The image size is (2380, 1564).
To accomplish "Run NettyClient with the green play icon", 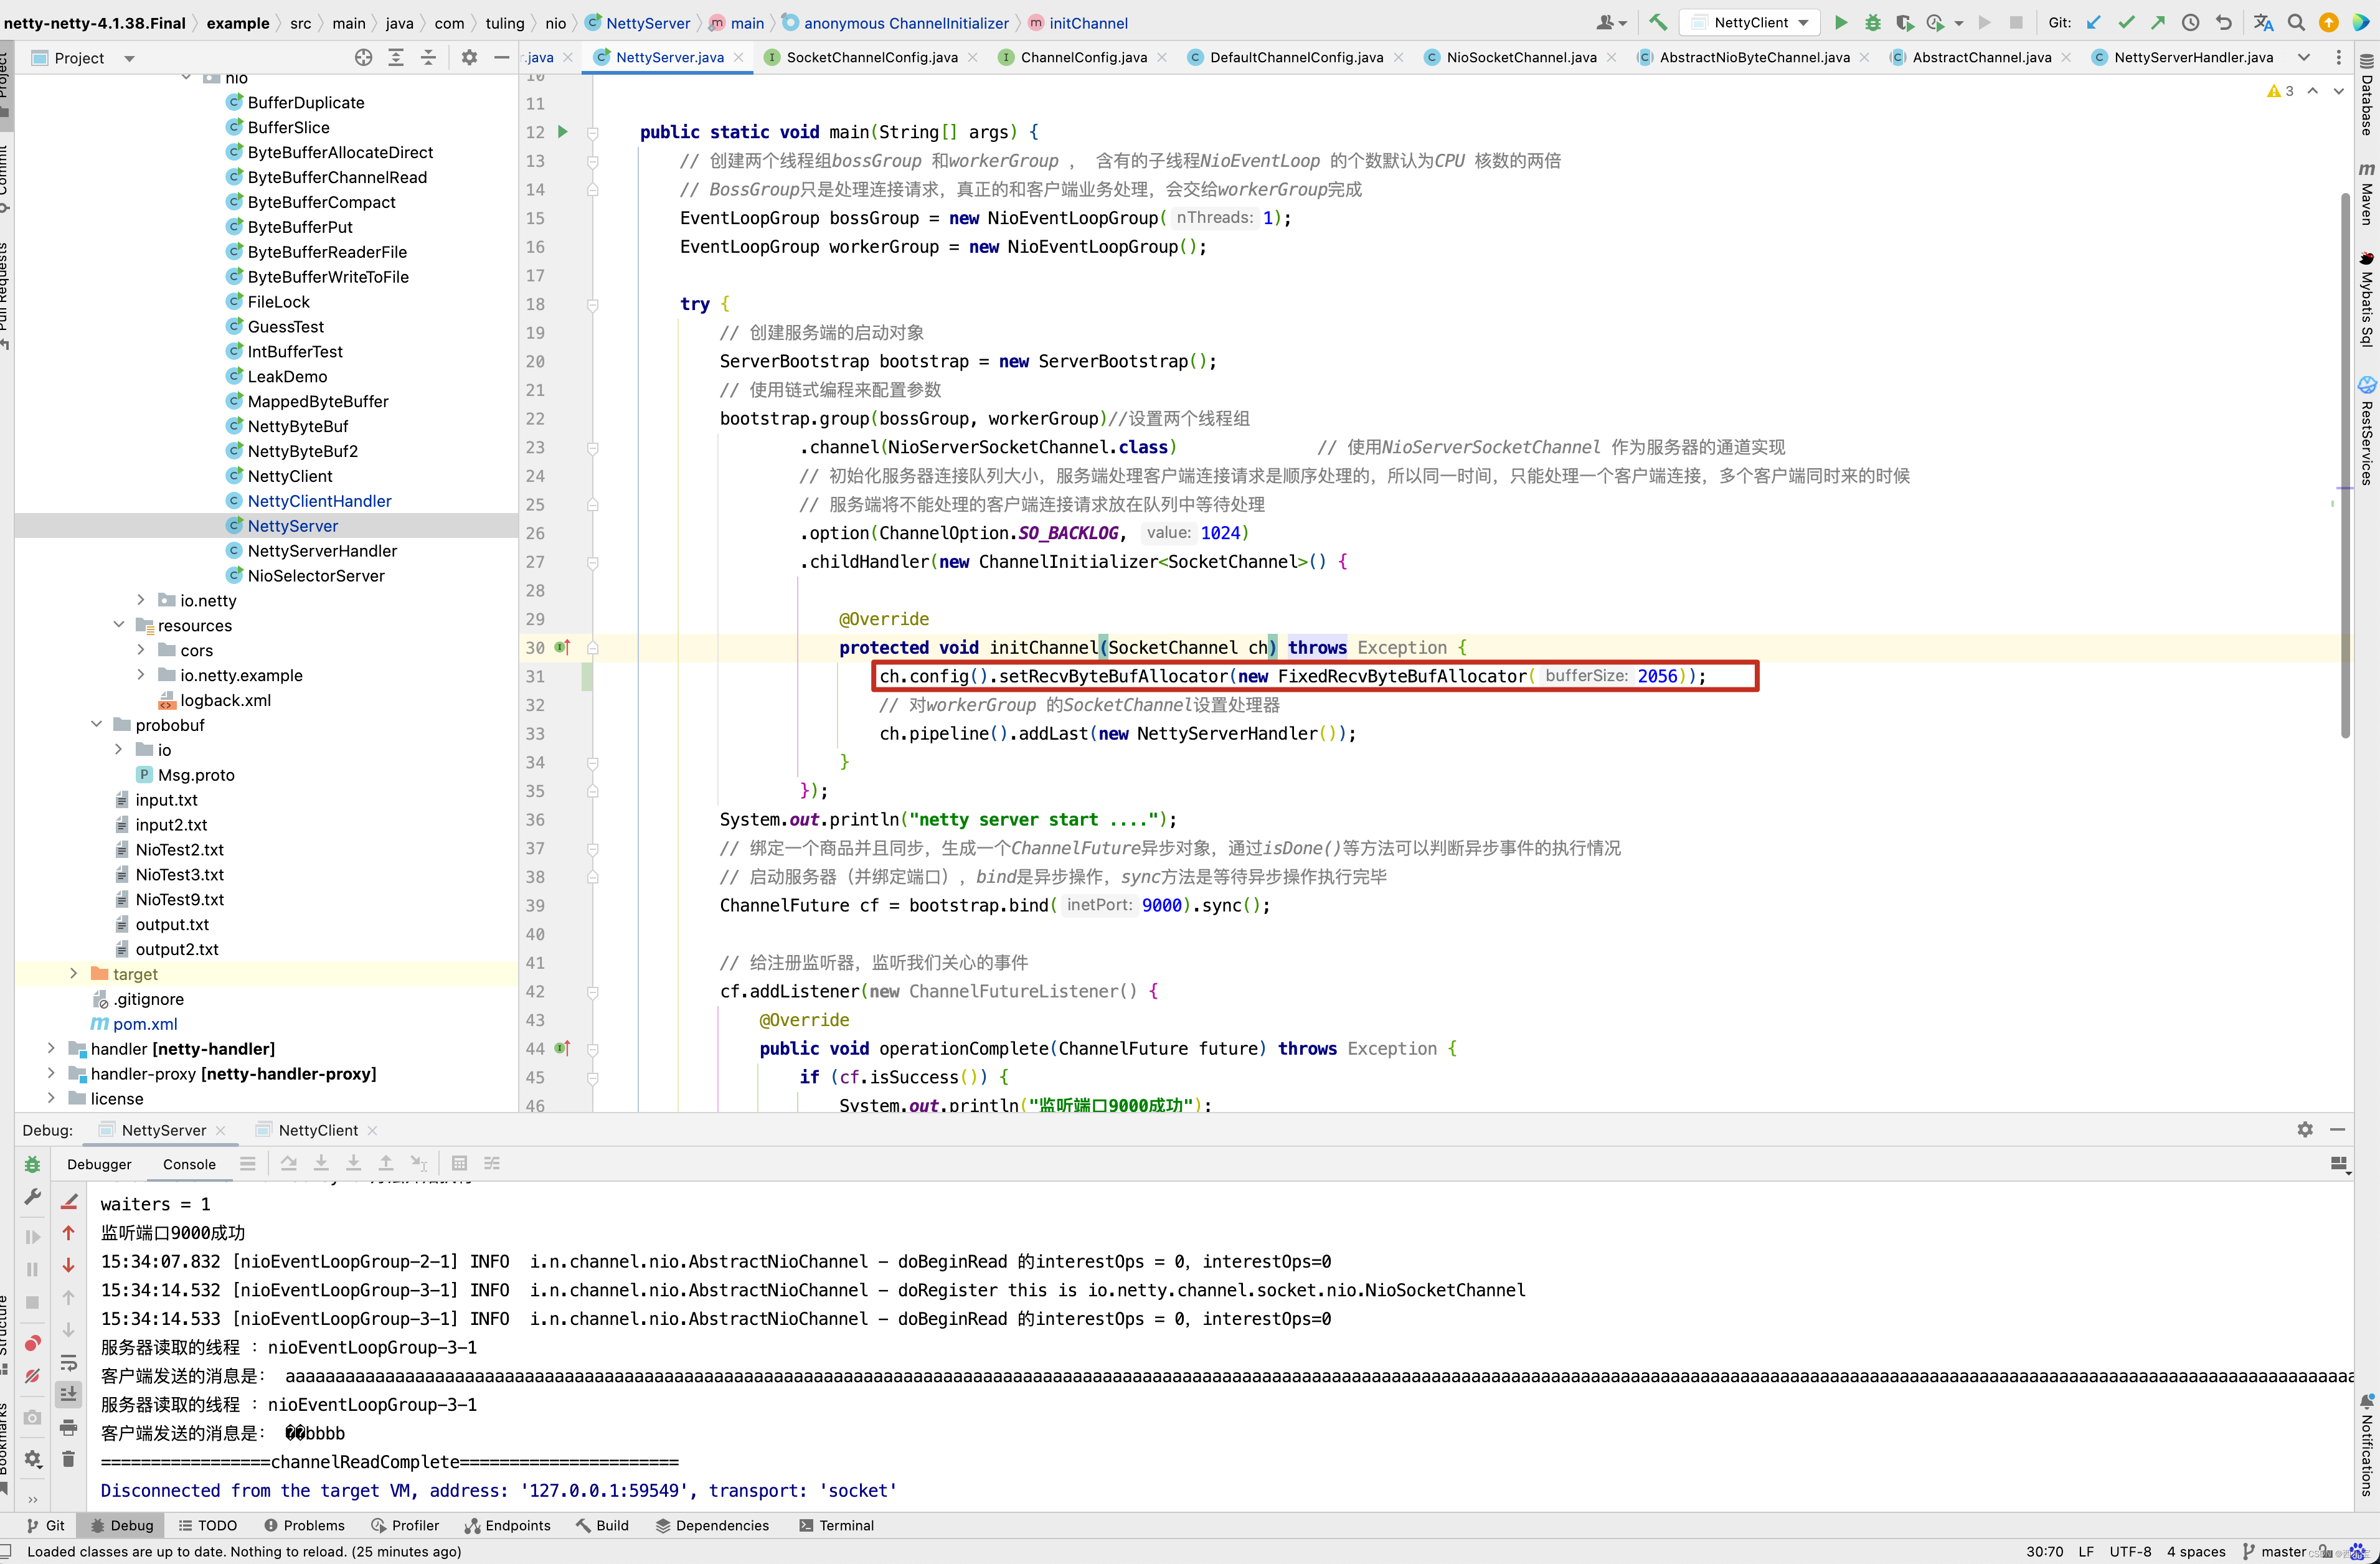I will pos(1841,22).
